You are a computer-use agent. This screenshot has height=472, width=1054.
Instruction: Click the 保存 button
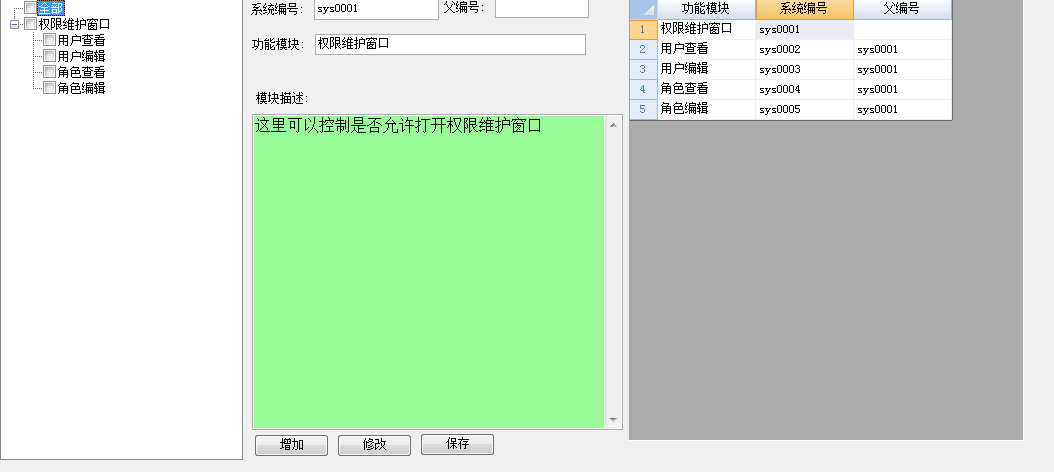click(457, 444)
